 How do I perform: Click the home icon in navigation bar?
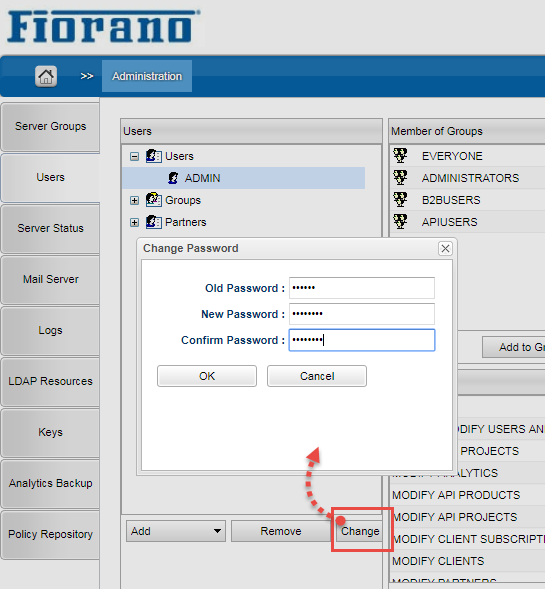pyautogui.click(x=46, y=76)
